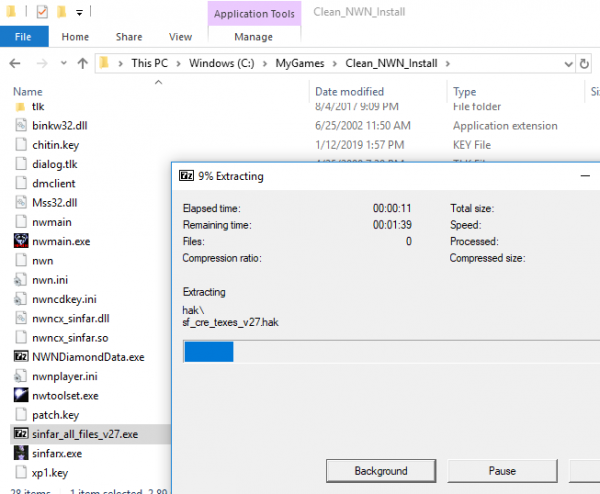This screenshot has width=600, height=494.
Task: Select the nwn file name
Action: pyautogui.click(x=42, y=261)
